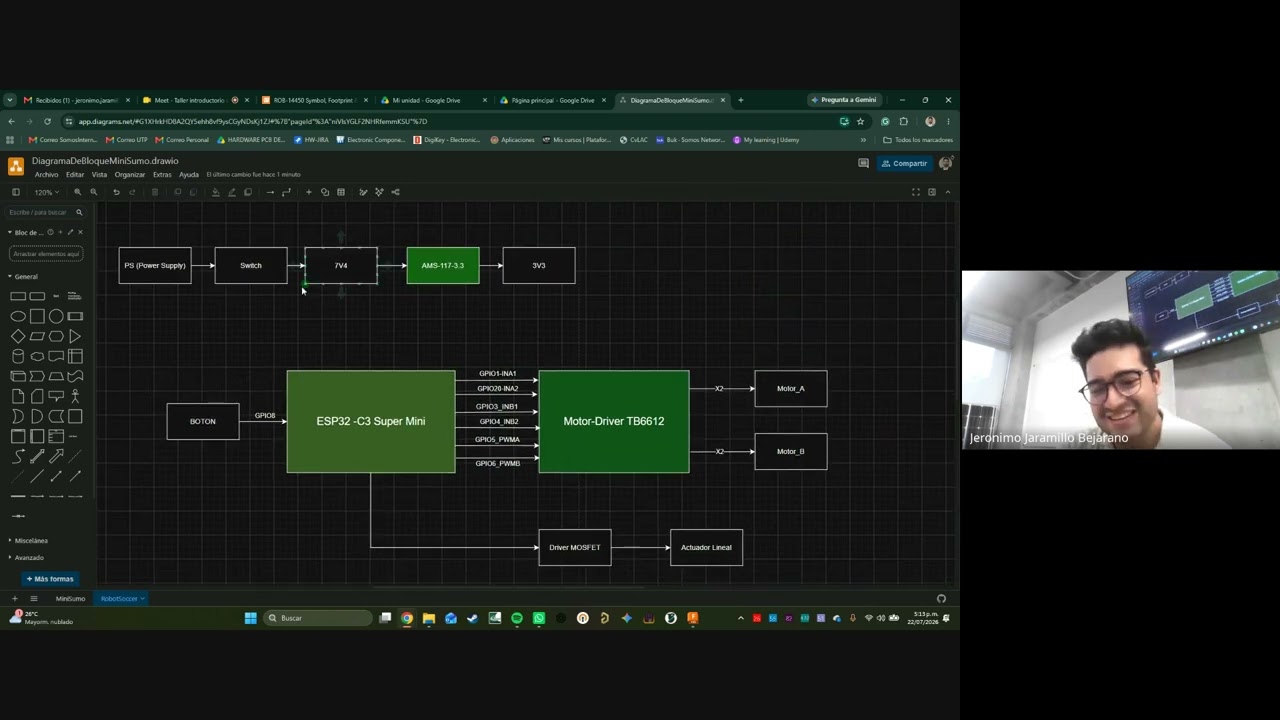Click the Compartir share button
This screenshot has height=720, width=1280.
[x=904, y=163]
